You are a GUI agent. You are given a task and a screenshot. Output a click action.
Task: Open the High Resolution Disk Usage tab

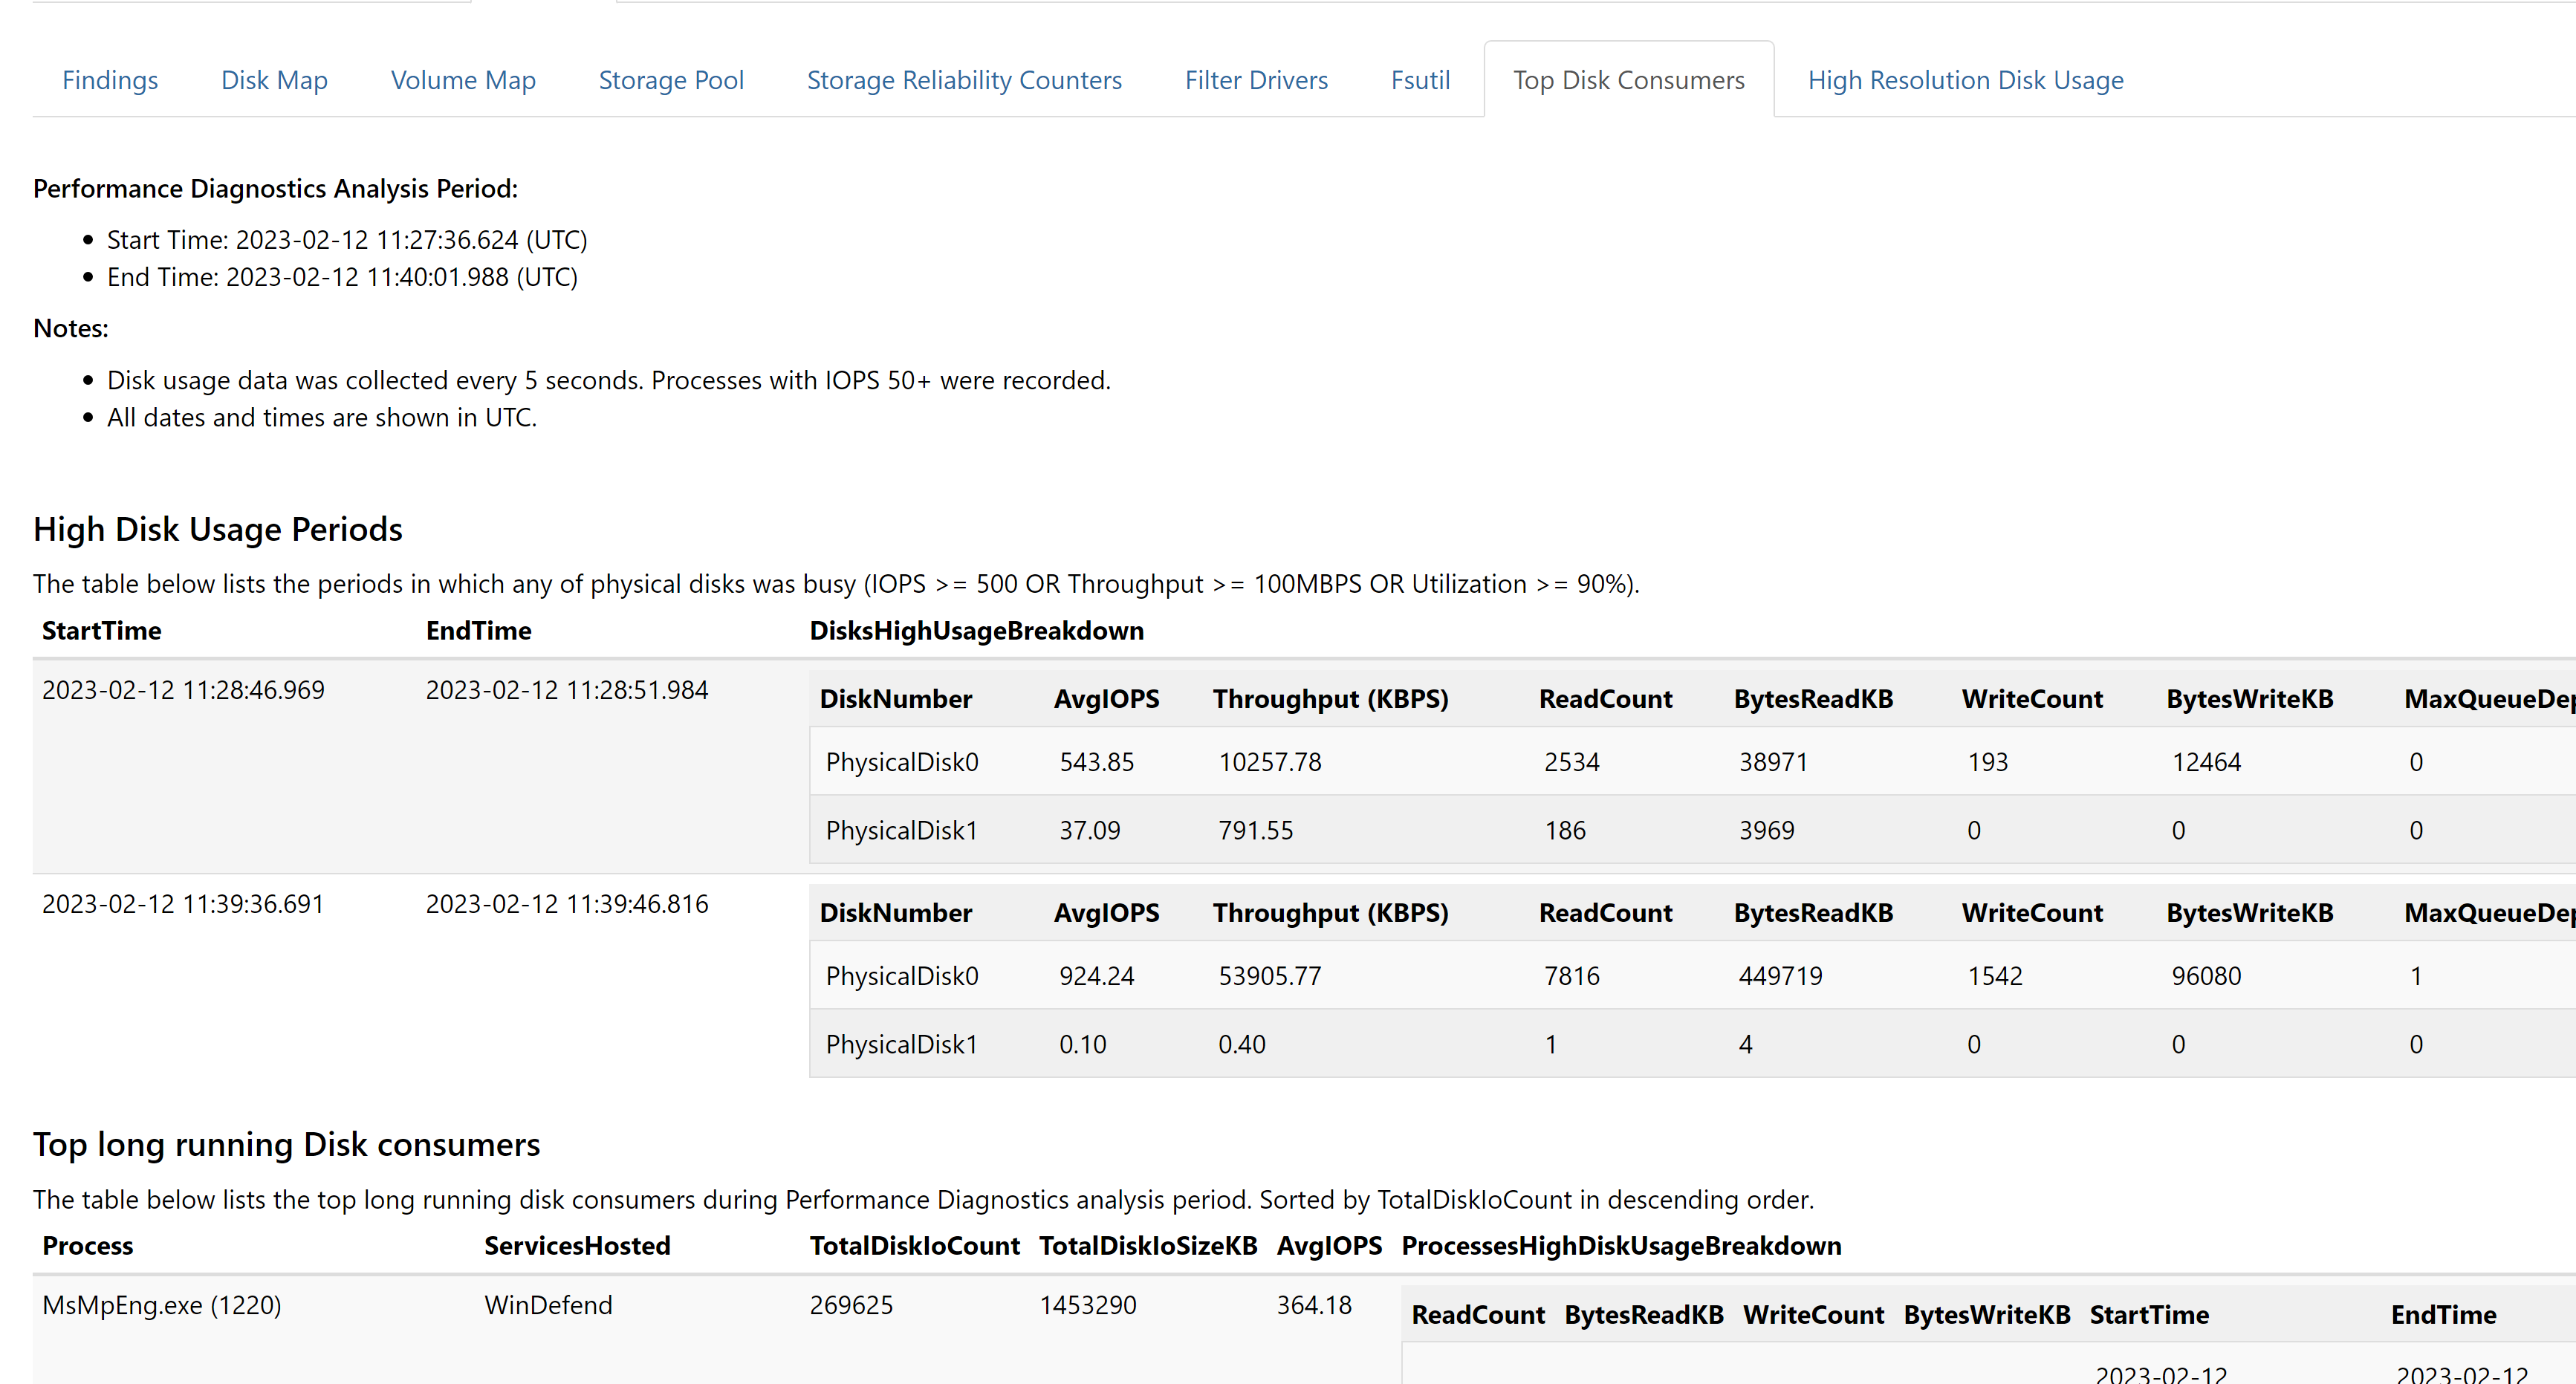1965,80
